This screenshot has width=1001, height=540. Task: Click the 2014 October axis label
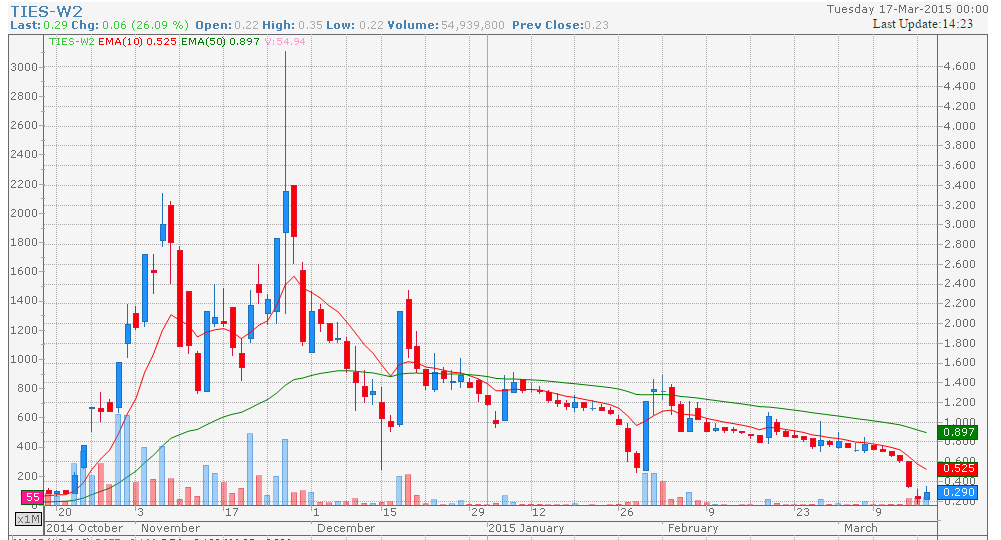point(84,528)
